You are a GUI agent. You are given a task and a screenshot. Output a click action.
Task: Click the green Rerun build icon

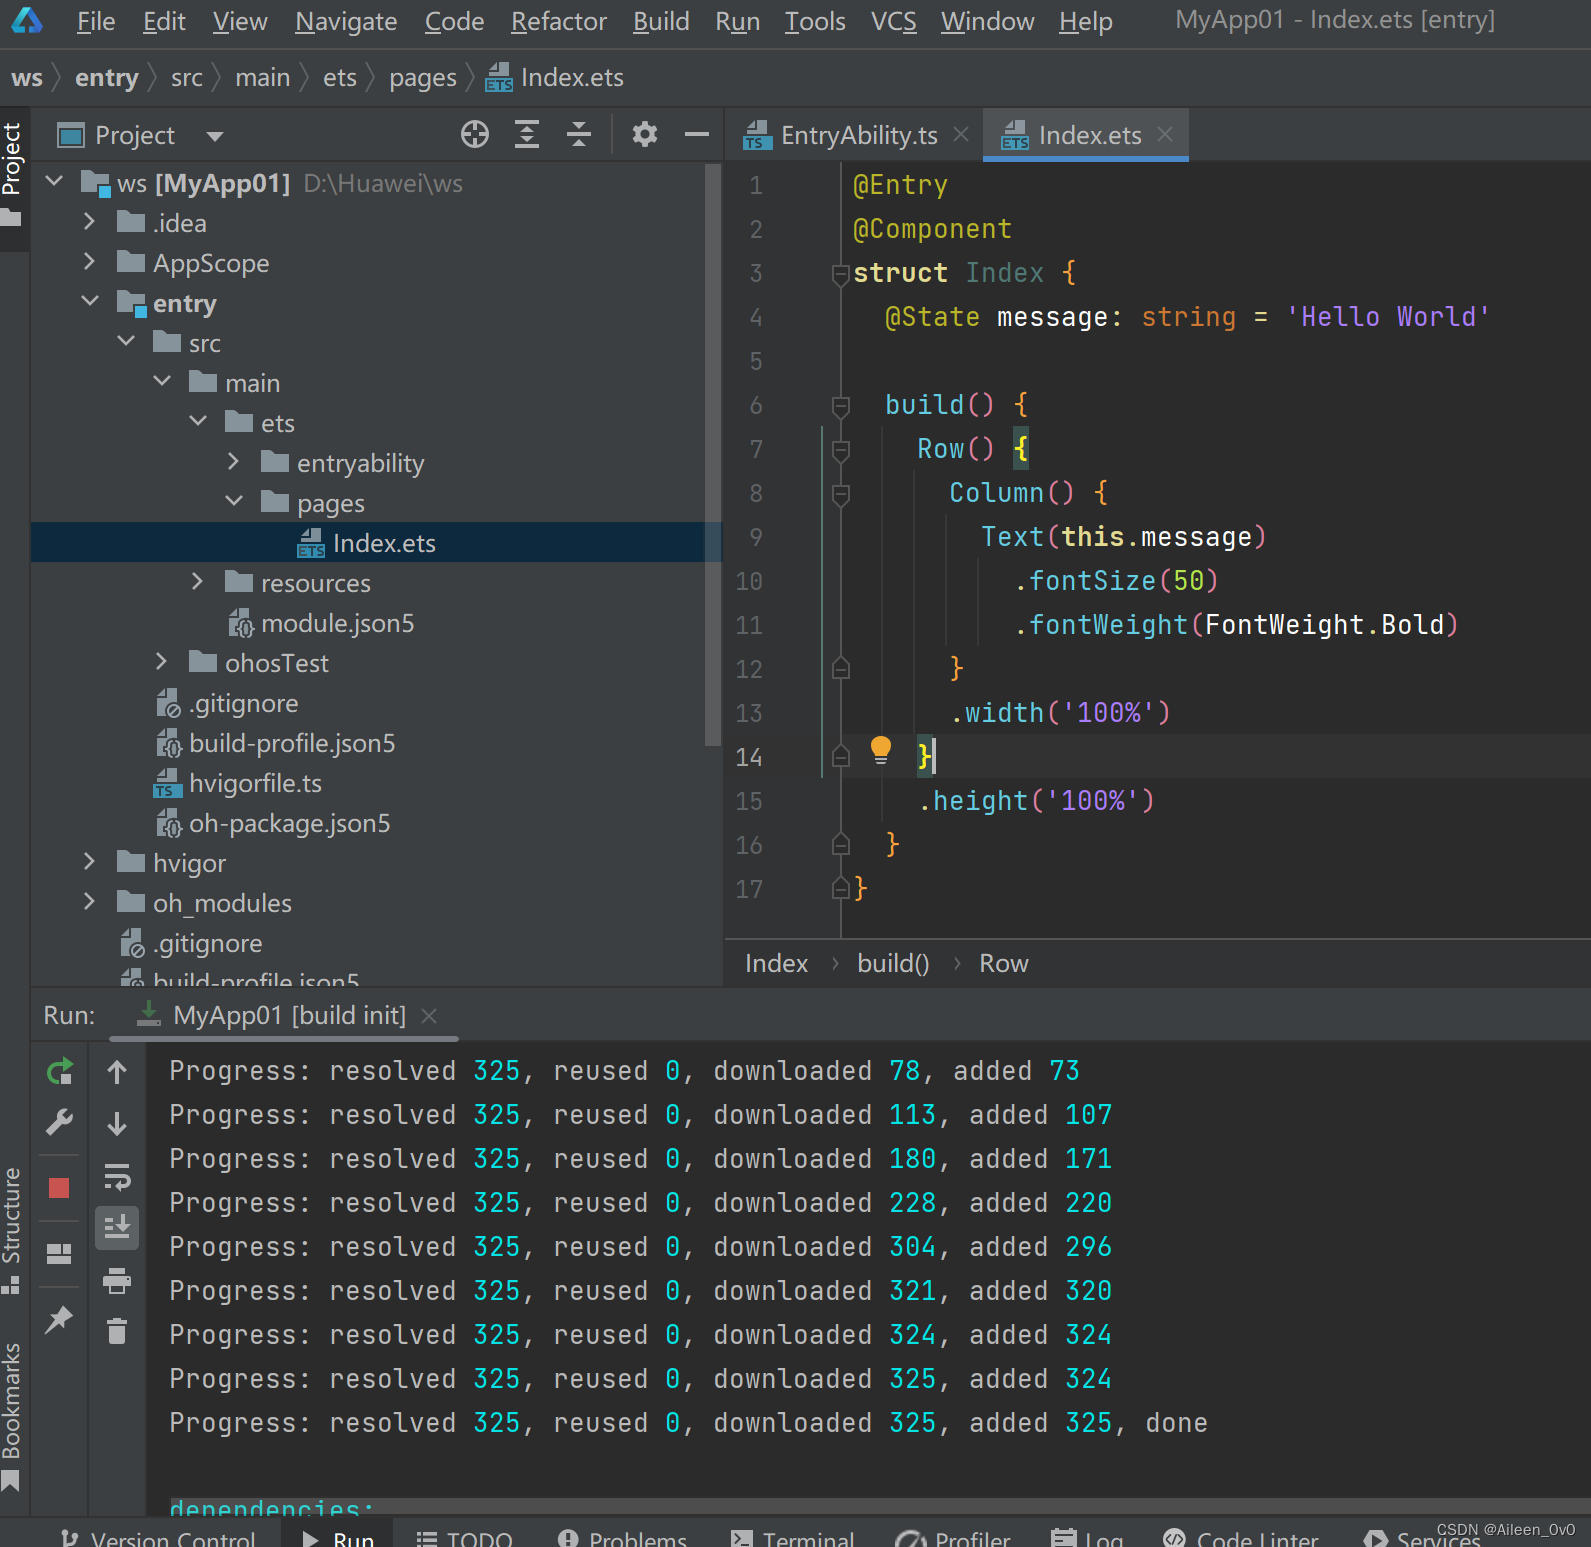tap(60, 1072)
